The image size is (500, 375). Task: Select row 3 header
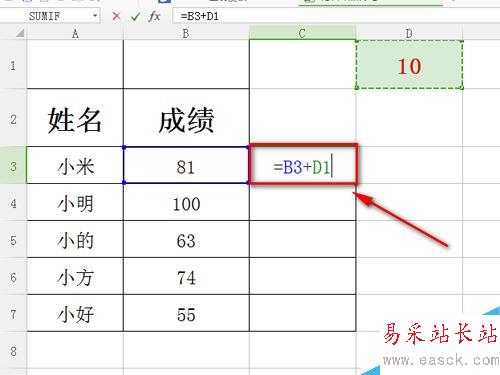(13, 165)
